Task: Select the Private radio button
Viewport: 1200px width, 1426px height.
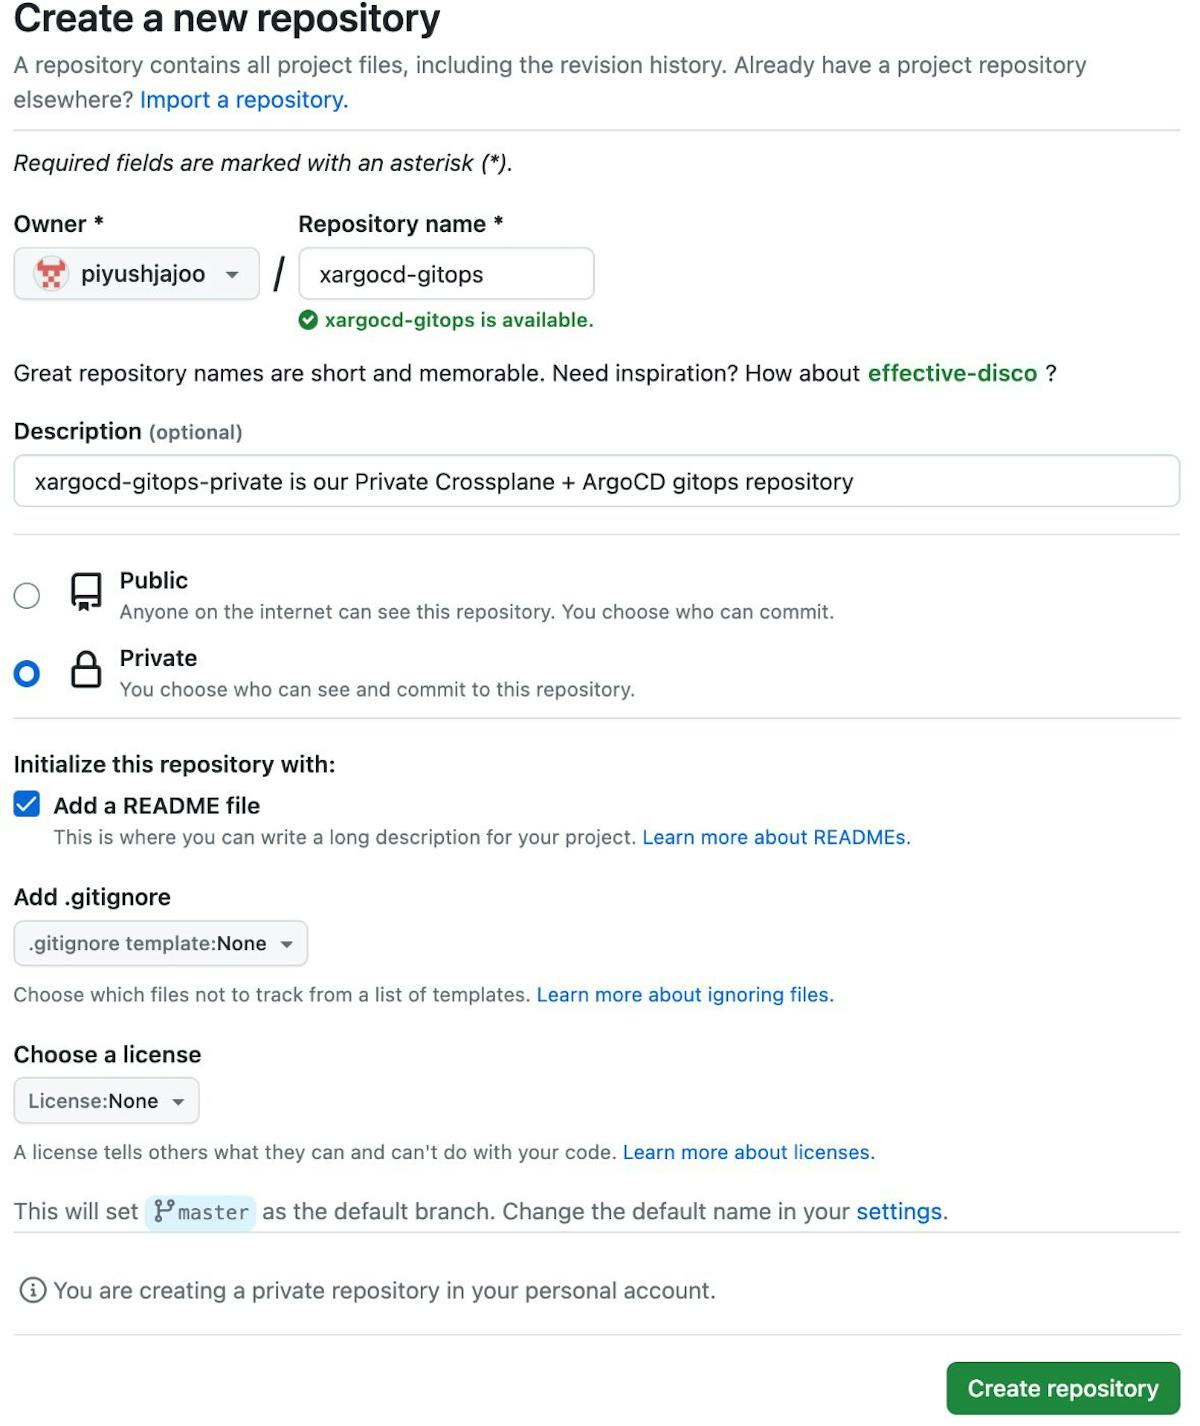Action: point(27,673)
